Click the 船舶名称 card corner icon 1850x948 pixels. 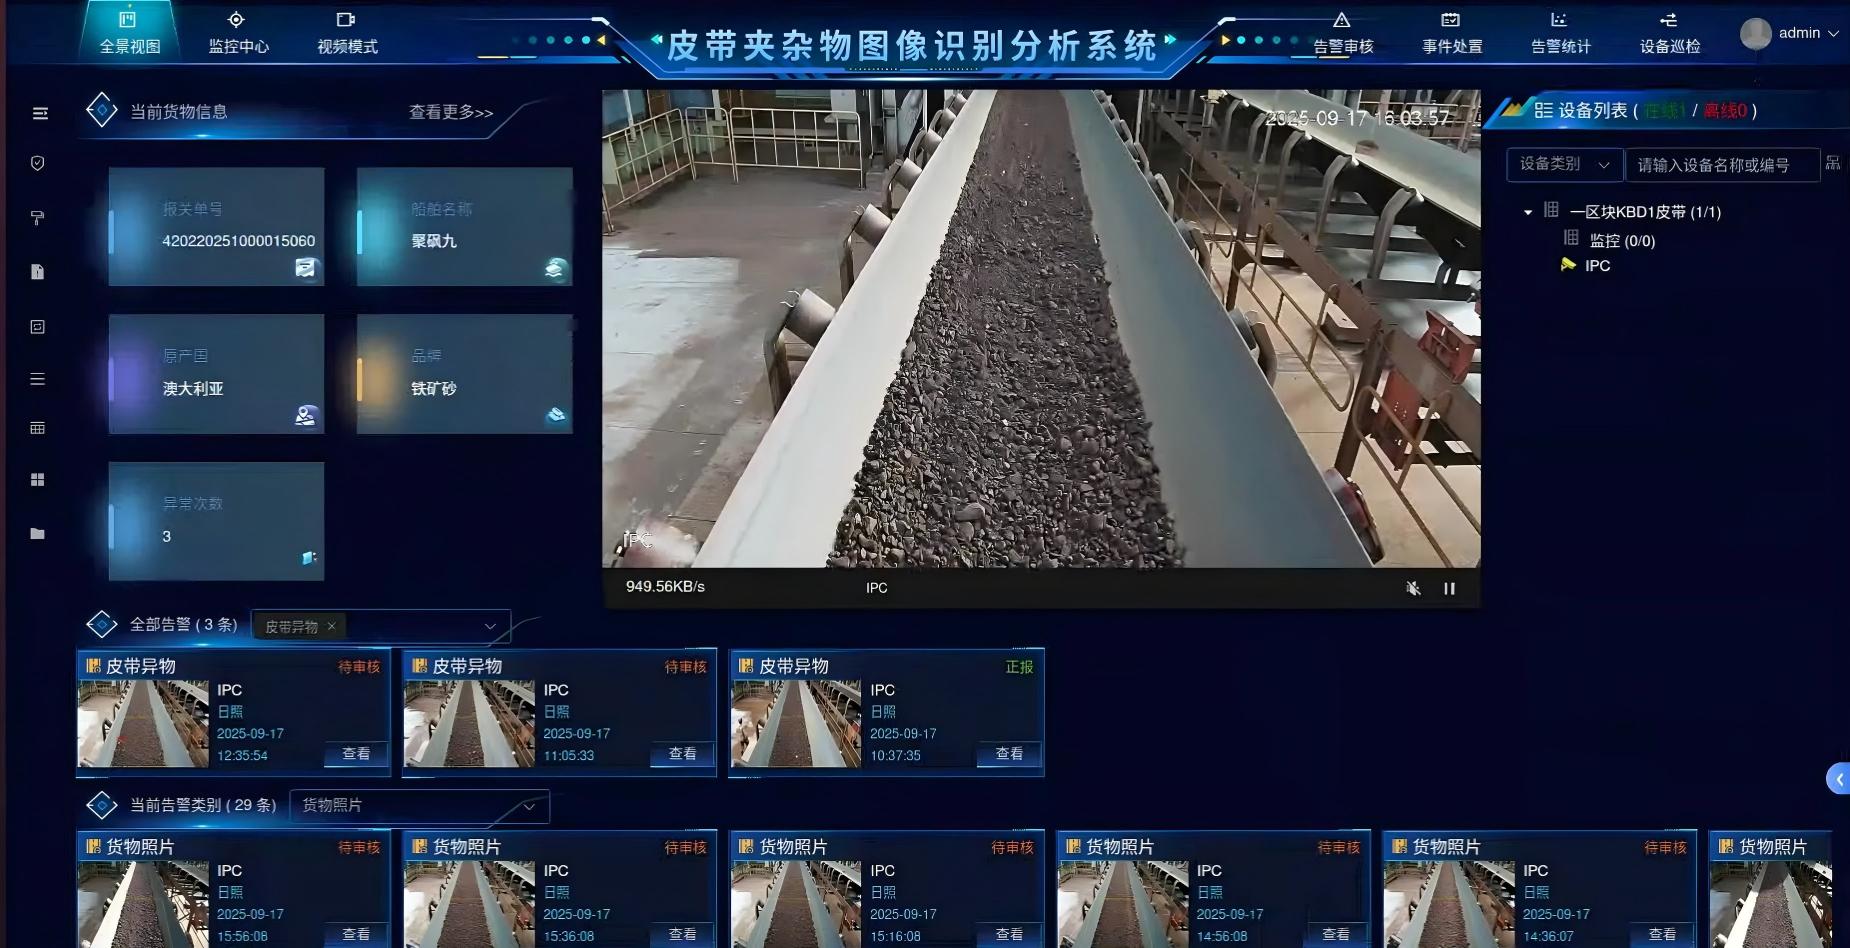point(555,268)
